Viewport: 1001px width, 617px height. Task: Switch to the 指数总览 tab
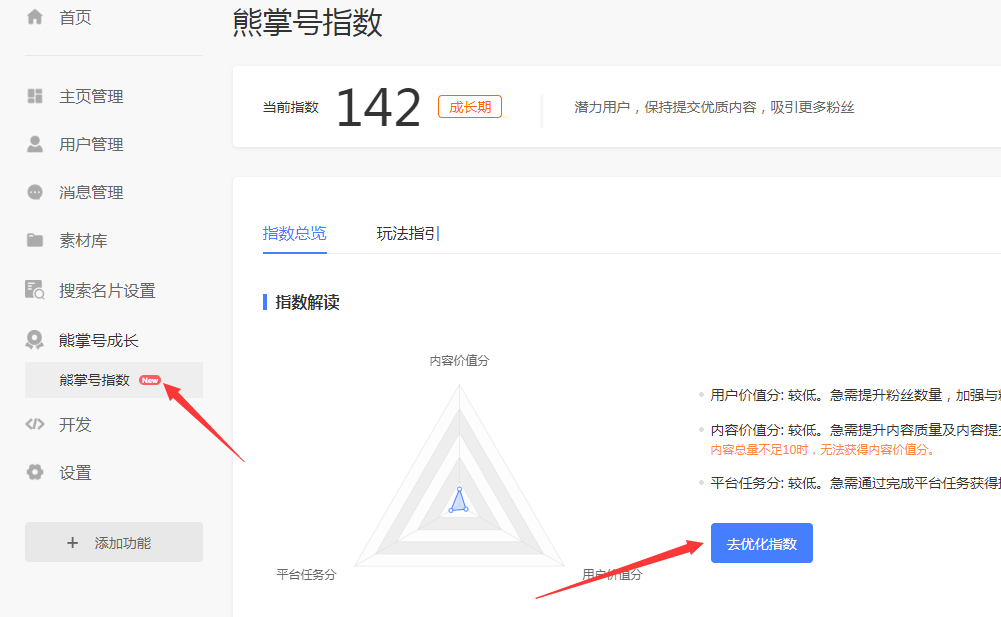294,233
